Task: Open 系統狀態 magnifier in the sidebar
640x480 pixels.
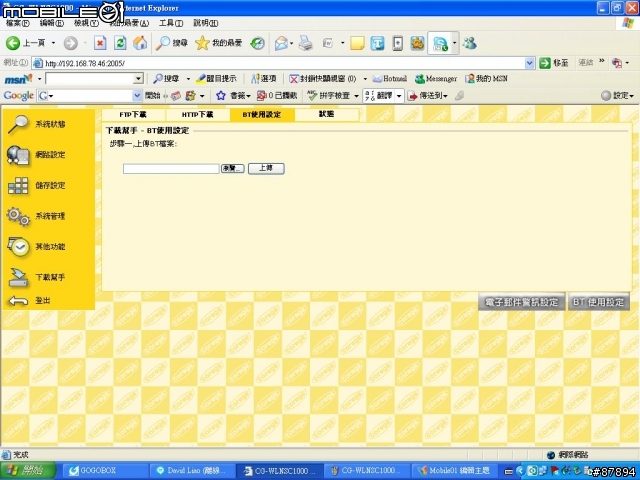Action: click(18, 124)
